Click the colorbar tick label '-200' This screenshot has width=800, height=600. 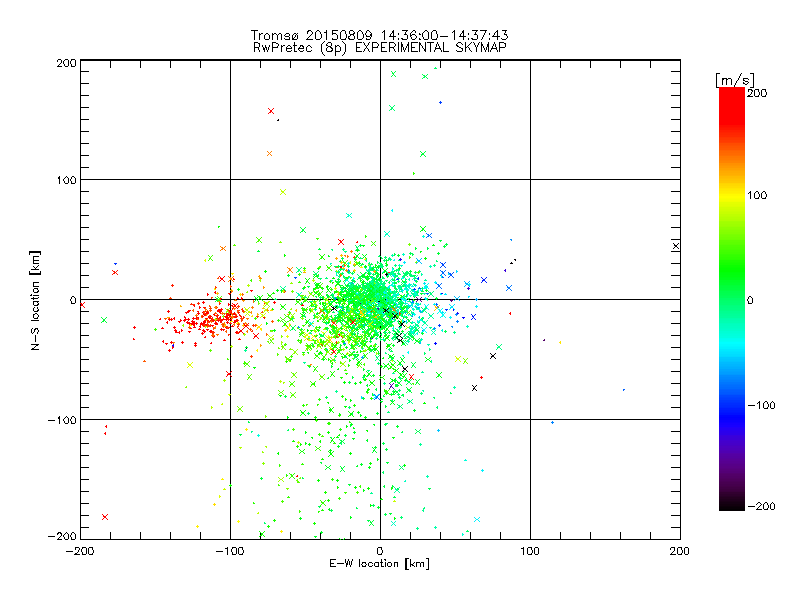coord(761,506)
